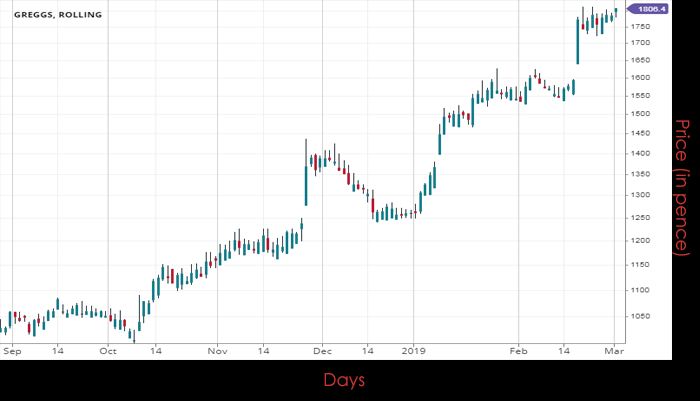Click the red Days axis title
Viewport: 700px width, 401px height.
click(x=344, y=380)
